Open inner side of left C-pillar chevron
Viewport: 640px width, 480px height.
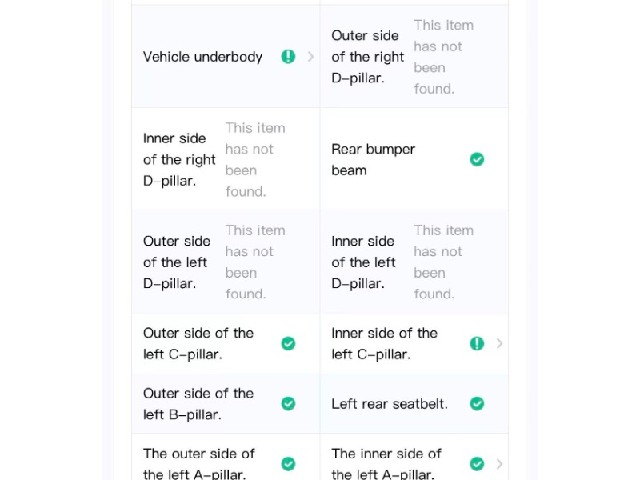(x=499, y=344)
